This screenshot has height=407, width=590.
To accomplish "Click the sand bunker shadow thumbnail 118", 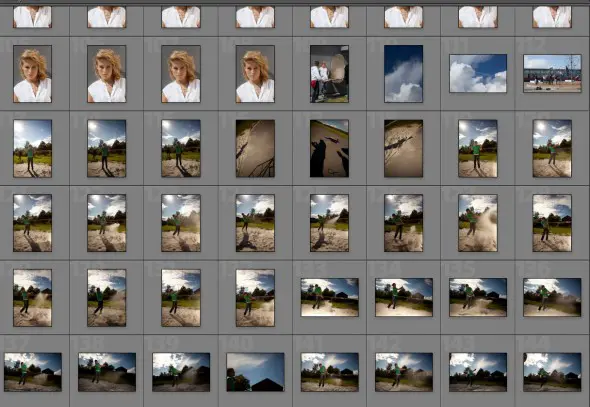I will tap(403, 148).
